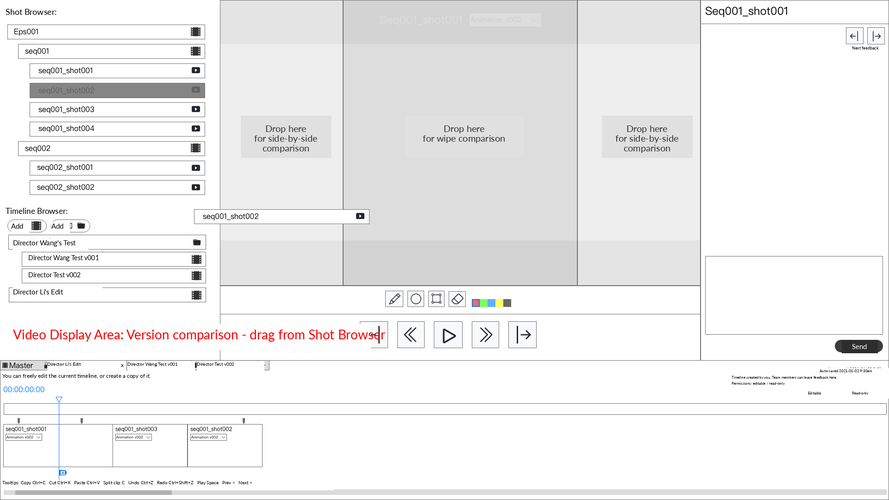Image resolution: width=889 pixels, height=500 pixels.
Task: Close the Director Li's Edit tab
Action: (x=122, y=366)
